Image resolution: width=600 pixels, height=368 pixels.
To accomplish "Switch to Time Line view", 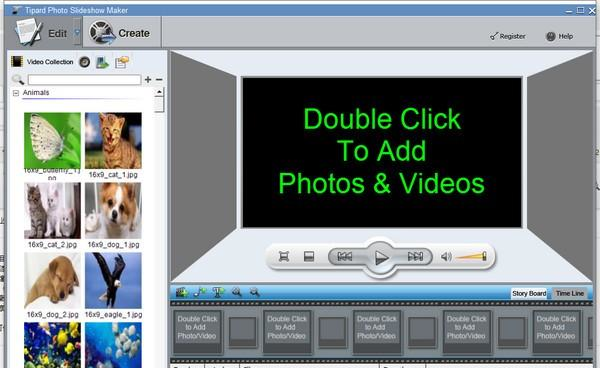I will point(570,293).
